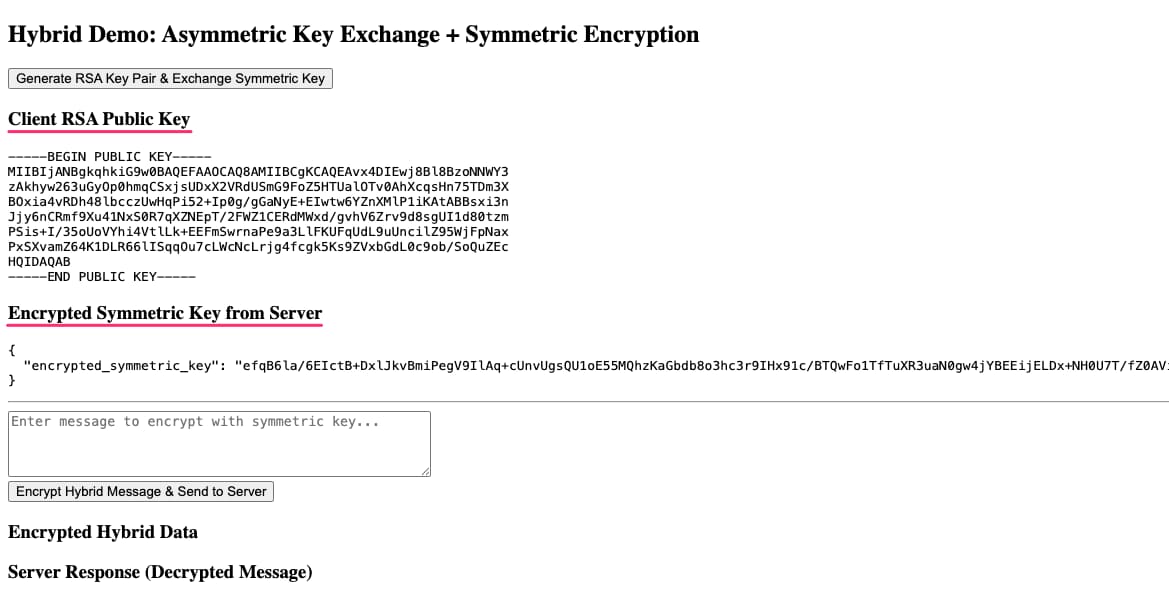This screenshot has height=615, width=1169.
Task: Click the END PUBLIC KEY line
Action: pos(101,277)
